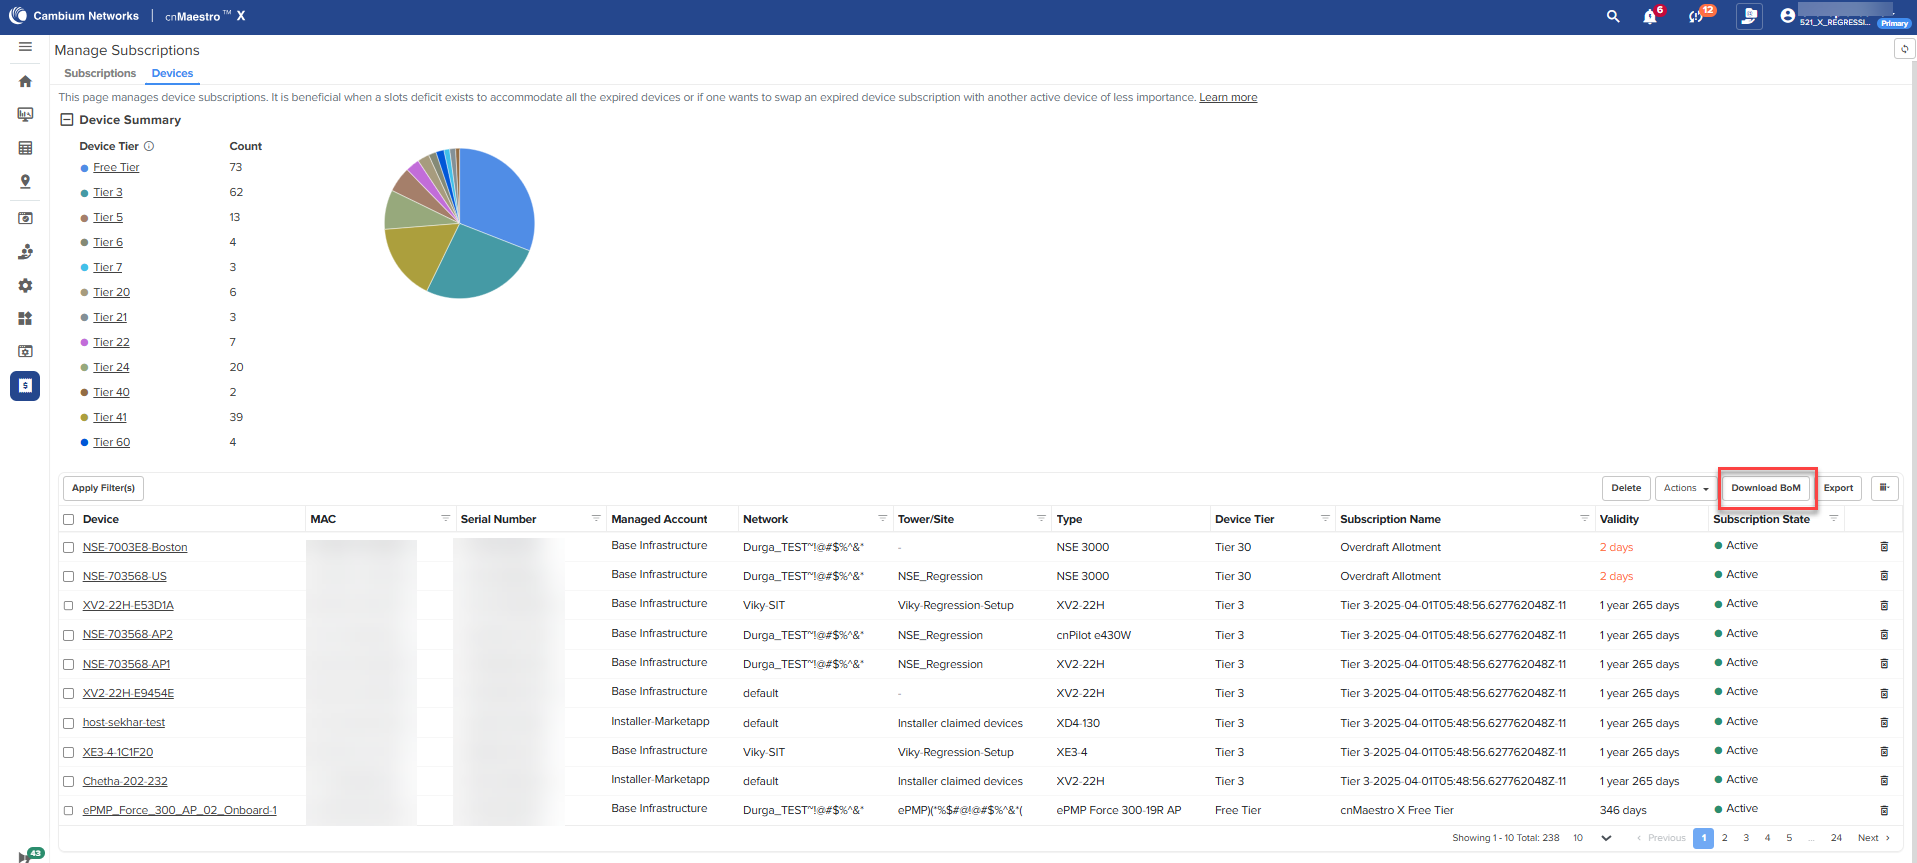The height and width of the screenshot is (863, 1917).
Task: Check the select-all devices checkbox
Action: pyautogui.click(x=69, y=520)
